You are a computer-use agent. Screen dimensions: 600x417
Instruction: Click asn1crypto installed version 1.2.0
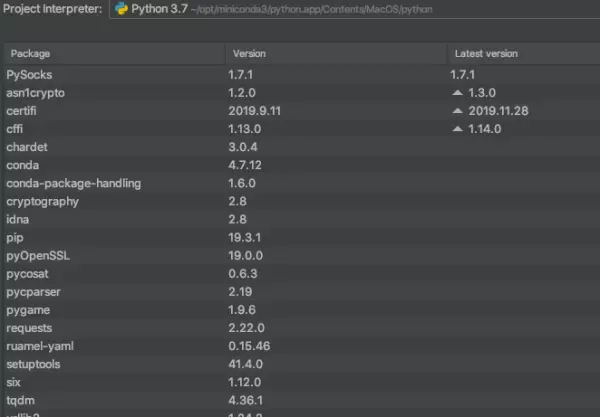242,93
